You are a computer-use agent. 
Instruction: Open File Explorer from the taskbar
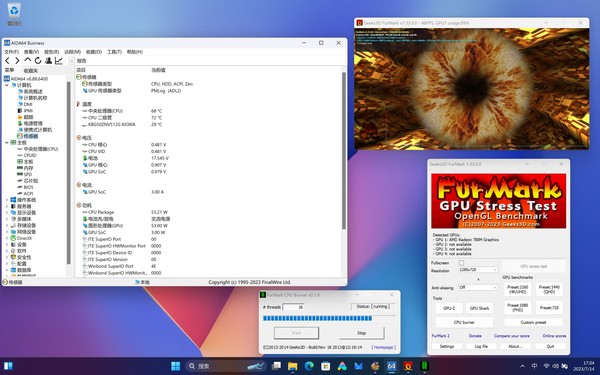(x=293, y=366)
